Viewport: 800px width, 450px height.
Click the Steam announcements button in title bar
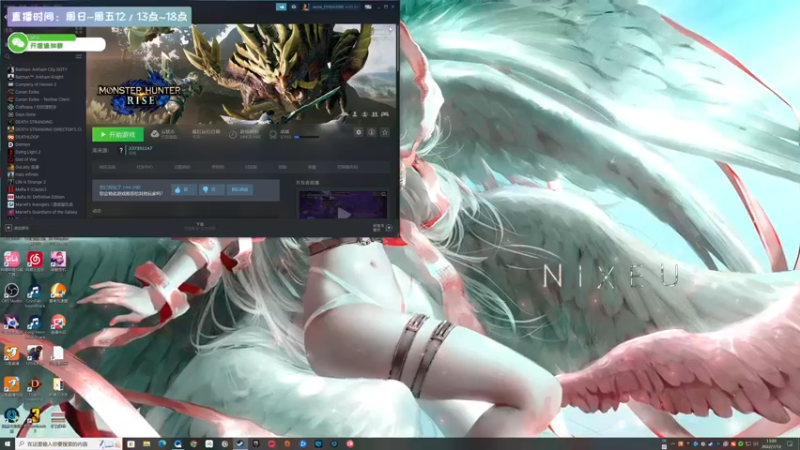coord(281,7)
